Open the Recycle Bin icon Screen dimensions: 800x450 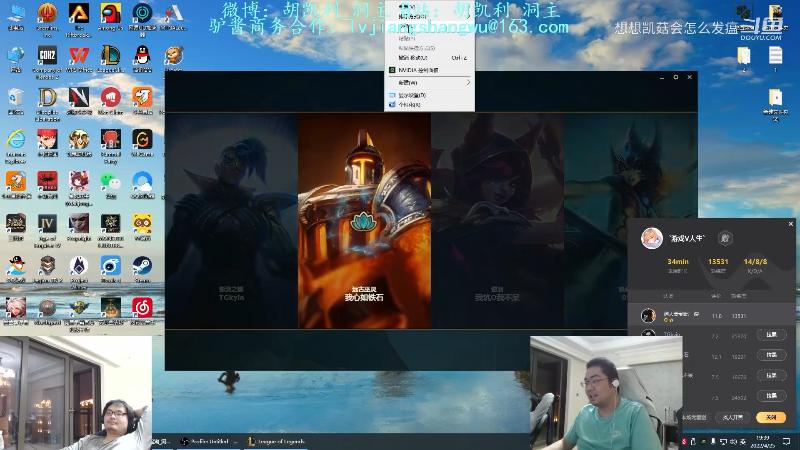click(x=16, y=102)
